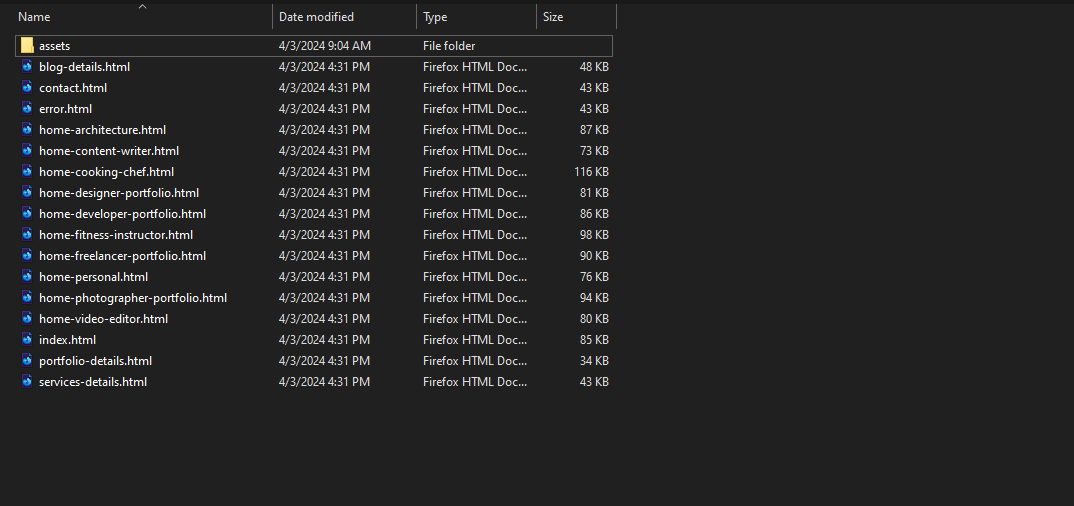
Task: Click the home-personal.html file icon
Action: coord(27,277)
